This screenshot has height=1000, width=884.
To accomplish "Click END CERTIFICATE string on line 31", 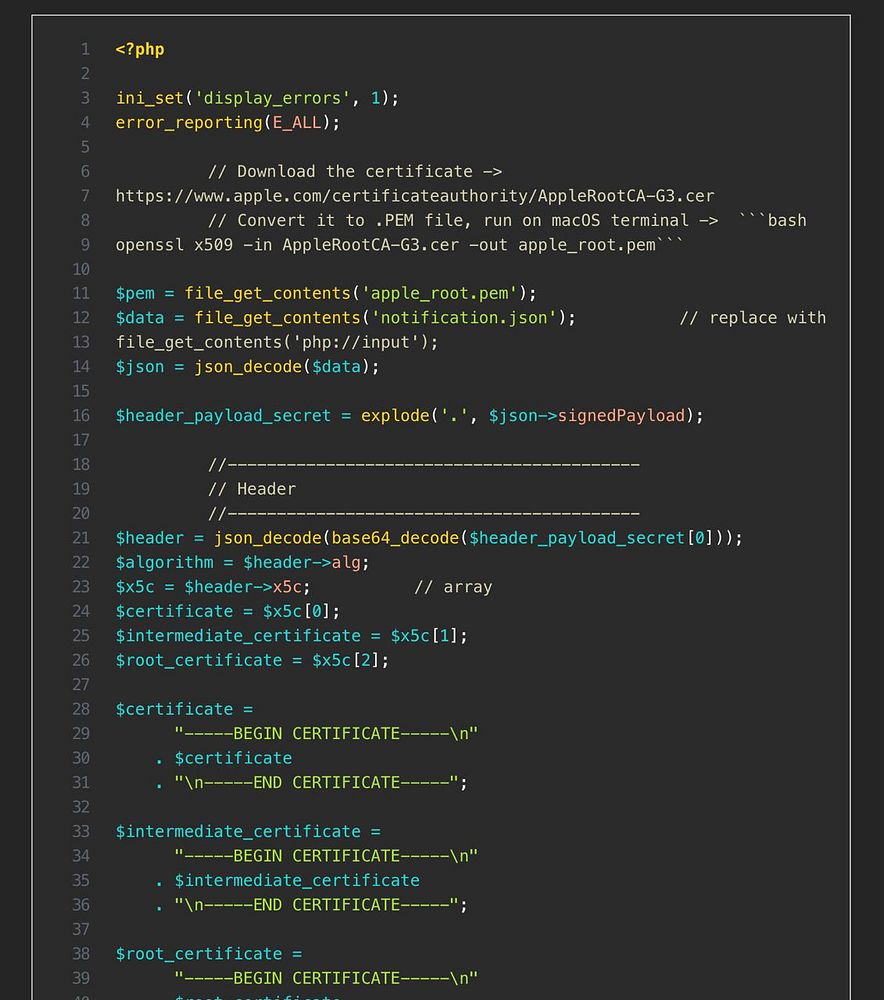I will click(x=316, y=783).
